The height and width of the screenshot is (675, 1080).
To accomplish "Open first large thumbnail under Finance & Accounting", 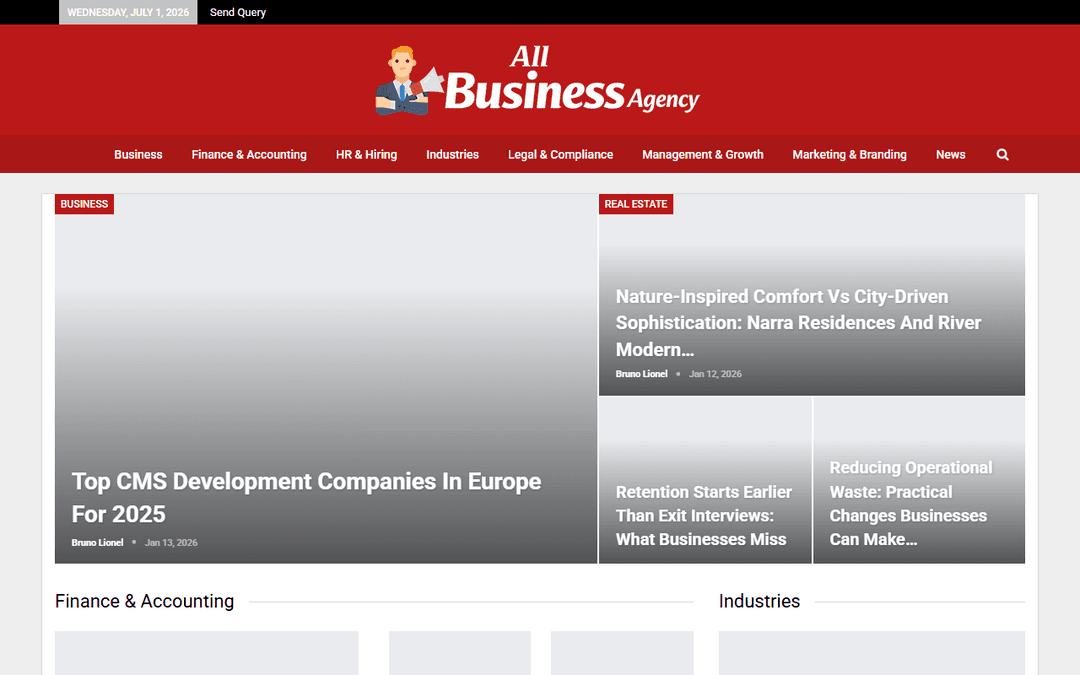I will [x=207, y=653].
